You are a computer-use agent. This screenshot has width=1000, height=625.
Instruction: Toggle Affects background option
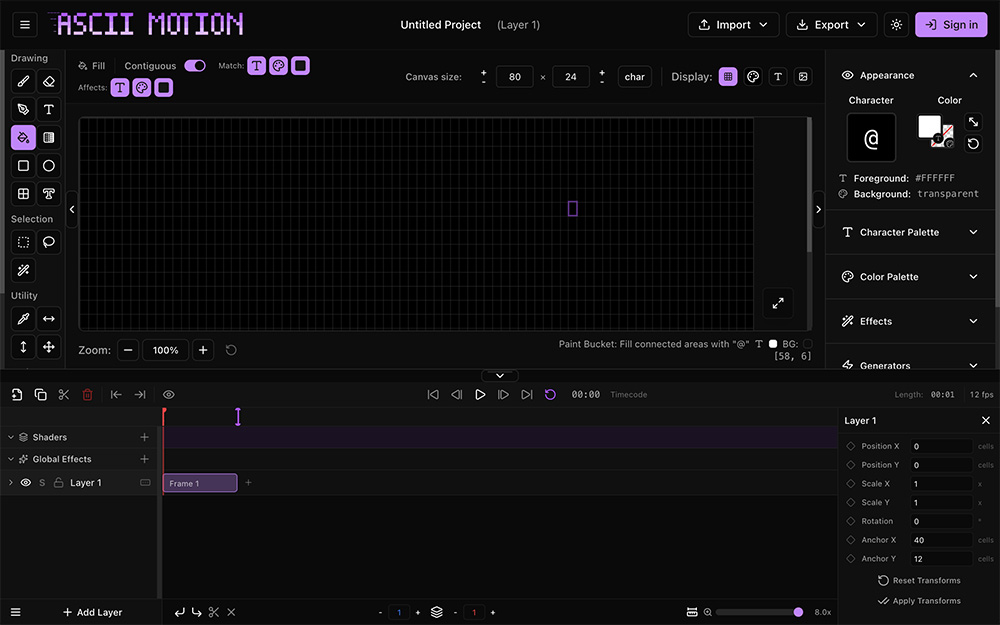pos(164,87)
